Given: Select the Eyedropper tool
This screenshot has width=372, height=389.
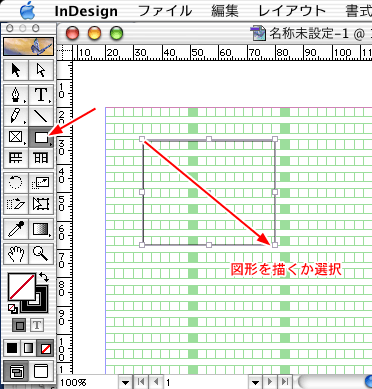Looking at the screenshot, I should (x=16, y=229).
